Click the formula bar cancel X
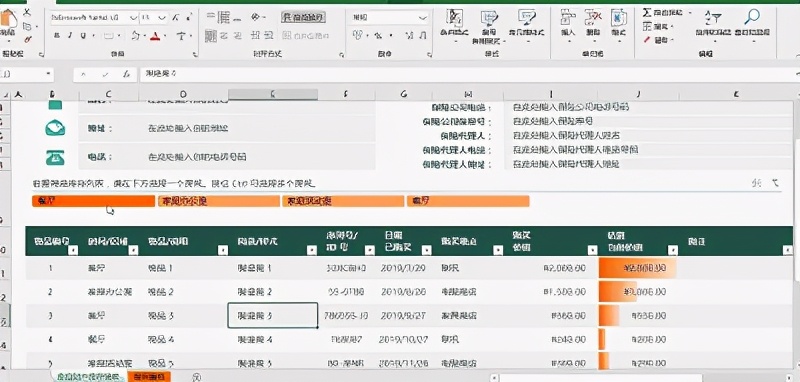The width and height of the screenshot is (800, 382). pyautogui.click(x=84, y=74)
